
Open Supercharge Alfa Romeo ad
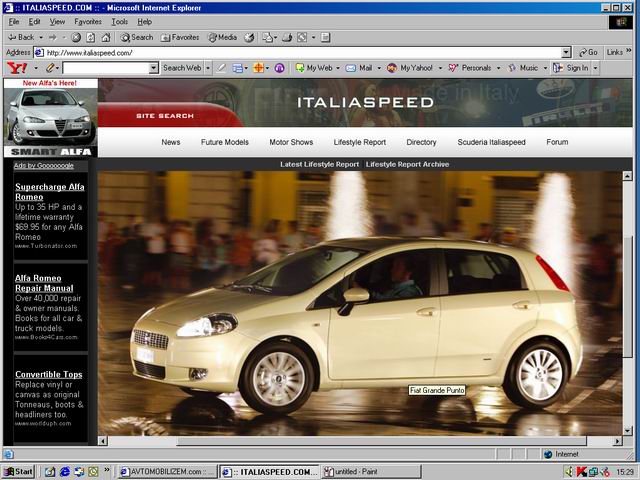point(50,192)
